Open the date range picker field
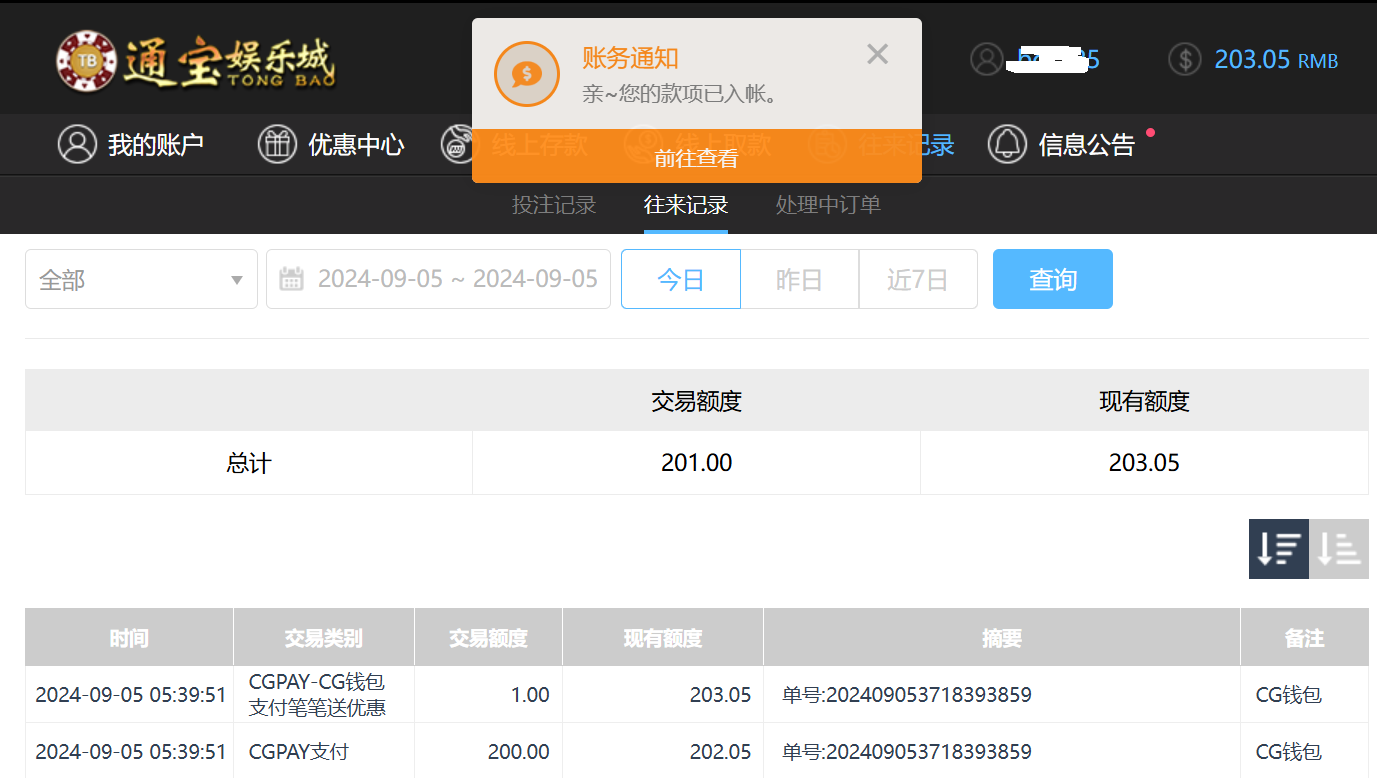The image size is (1377, 778). click(457, 279)
